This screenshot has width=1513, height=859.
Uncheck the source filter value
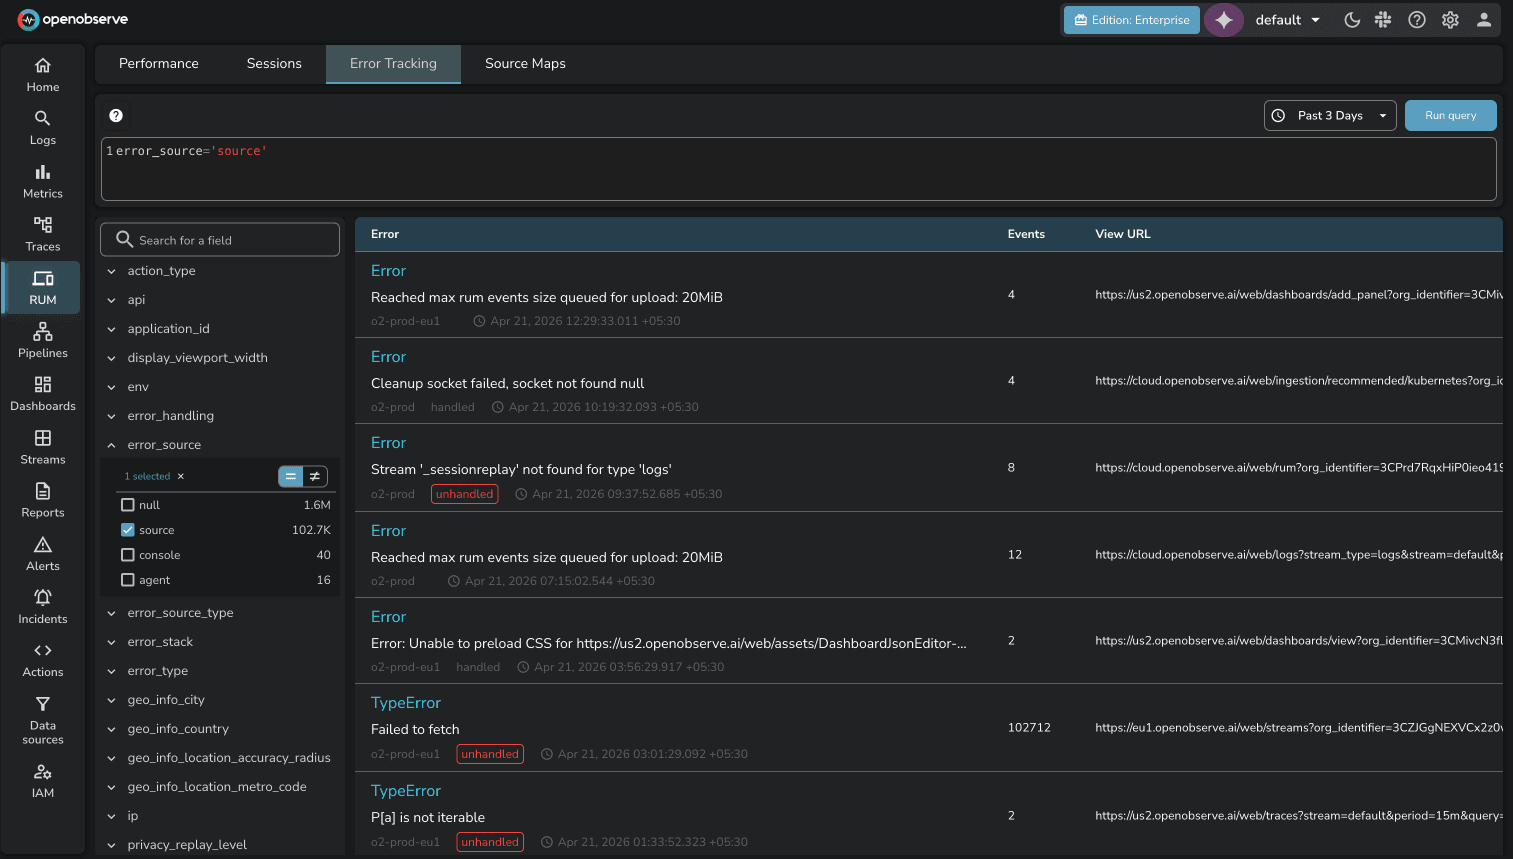click(127, 530)
